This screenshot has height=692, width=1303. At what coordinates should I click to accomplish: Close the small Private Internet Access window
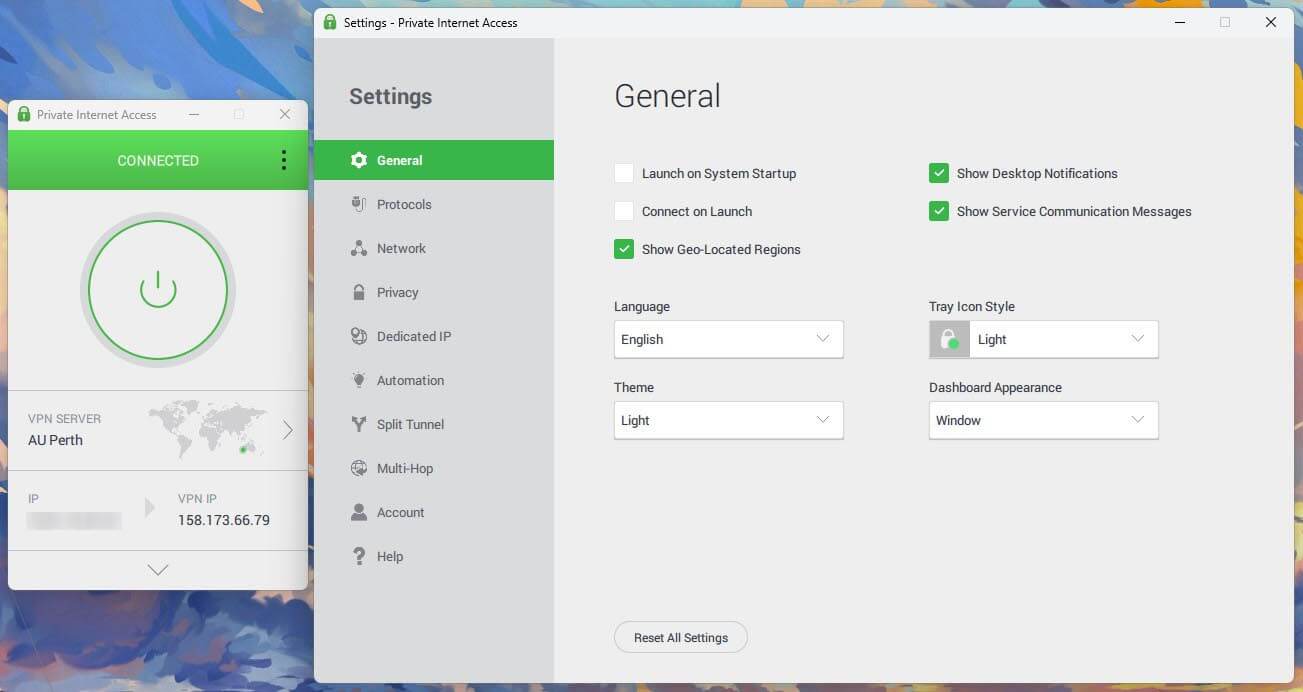pos(285,114)
